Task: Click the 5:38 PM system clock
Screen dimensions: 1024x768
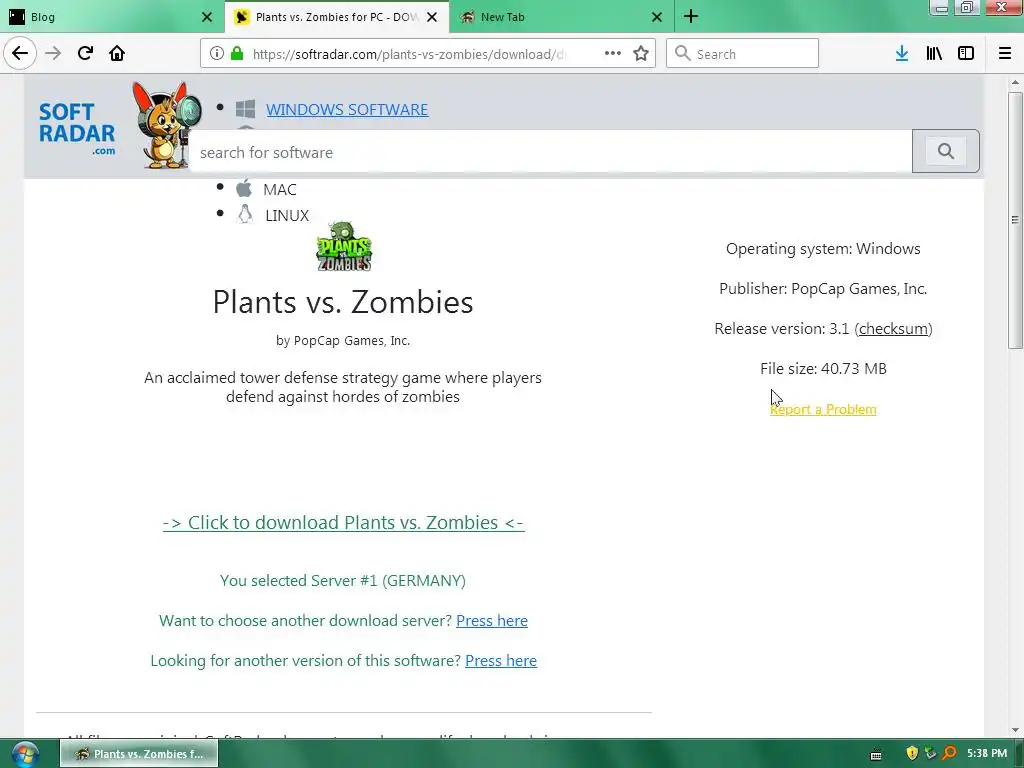Action: point(987,753)
